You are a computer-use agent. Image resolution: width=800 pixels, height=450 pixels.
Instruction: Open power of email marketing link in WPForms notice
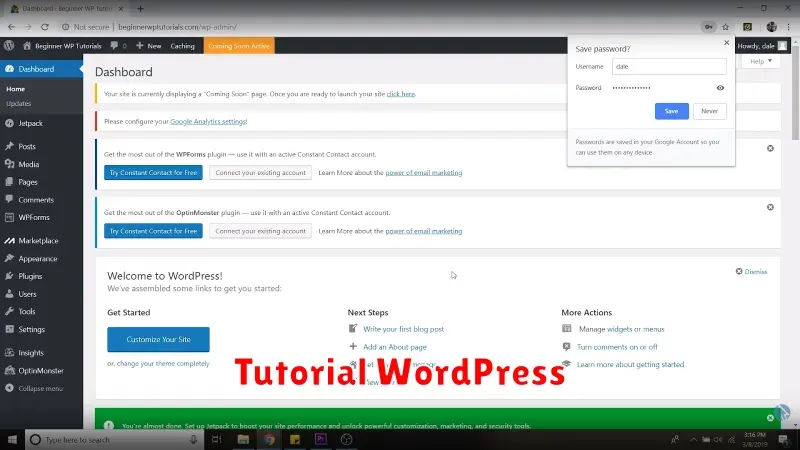(423, 172)
